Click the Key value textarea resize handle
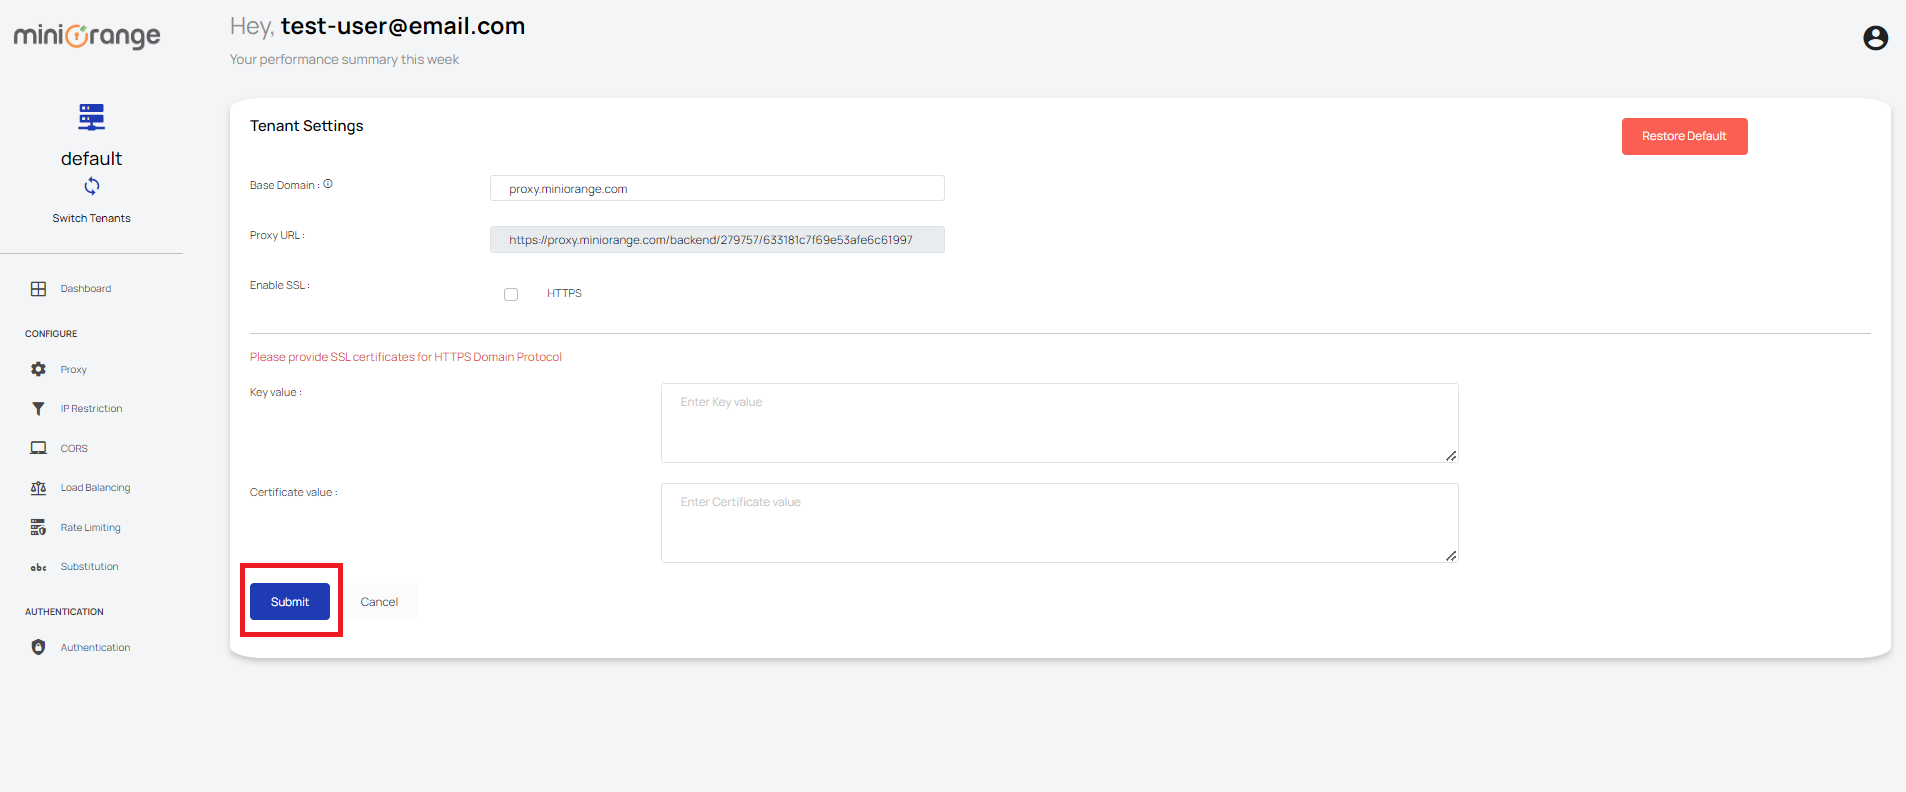The width and height of the screenshot is (1906, 792). (1451, 456)
